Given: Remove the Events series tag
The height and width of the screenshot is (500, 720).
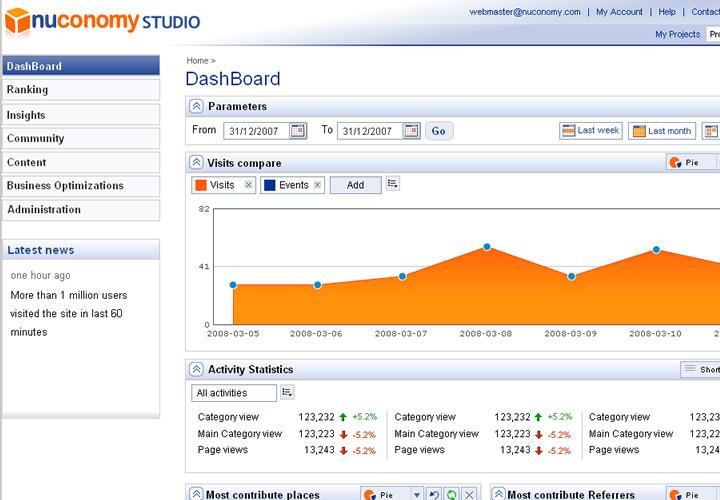Looking at the screenshot, I should (x=317, y=185).
